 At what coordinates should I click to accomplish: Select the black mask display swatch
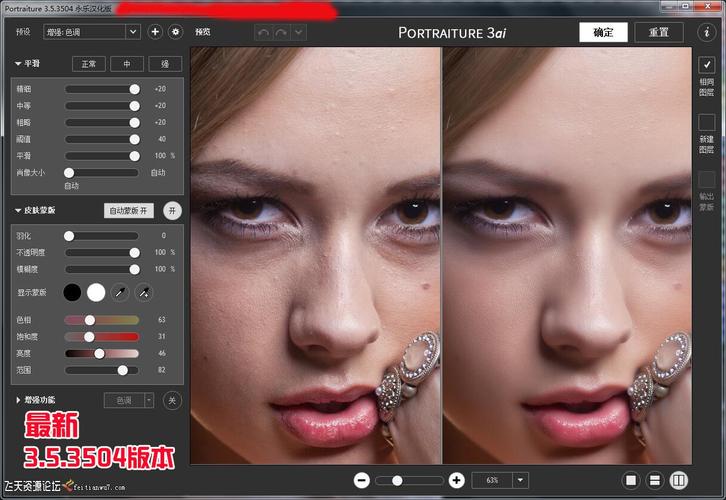72,293
